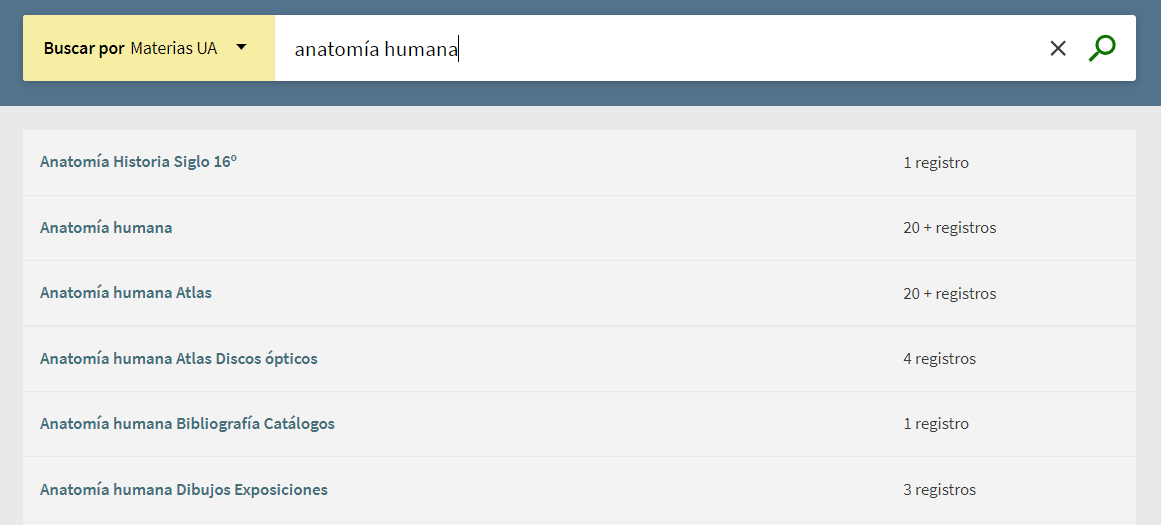Select Anatomía humana Dibujos Exposiciones
1161x525 pixels.
pos(184,490)
